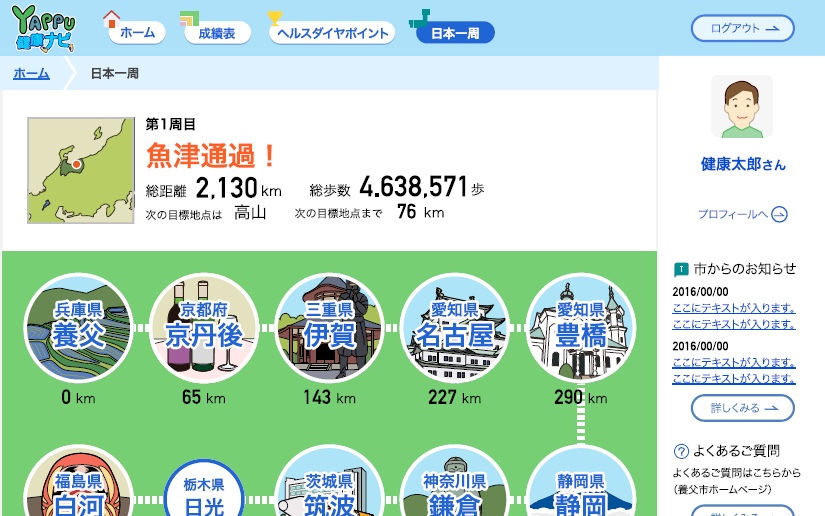This screenshot has width=825, height=516.
Task: Click the 0 km label under 養父
Action: pyautogui.click(x=78, y=397)
